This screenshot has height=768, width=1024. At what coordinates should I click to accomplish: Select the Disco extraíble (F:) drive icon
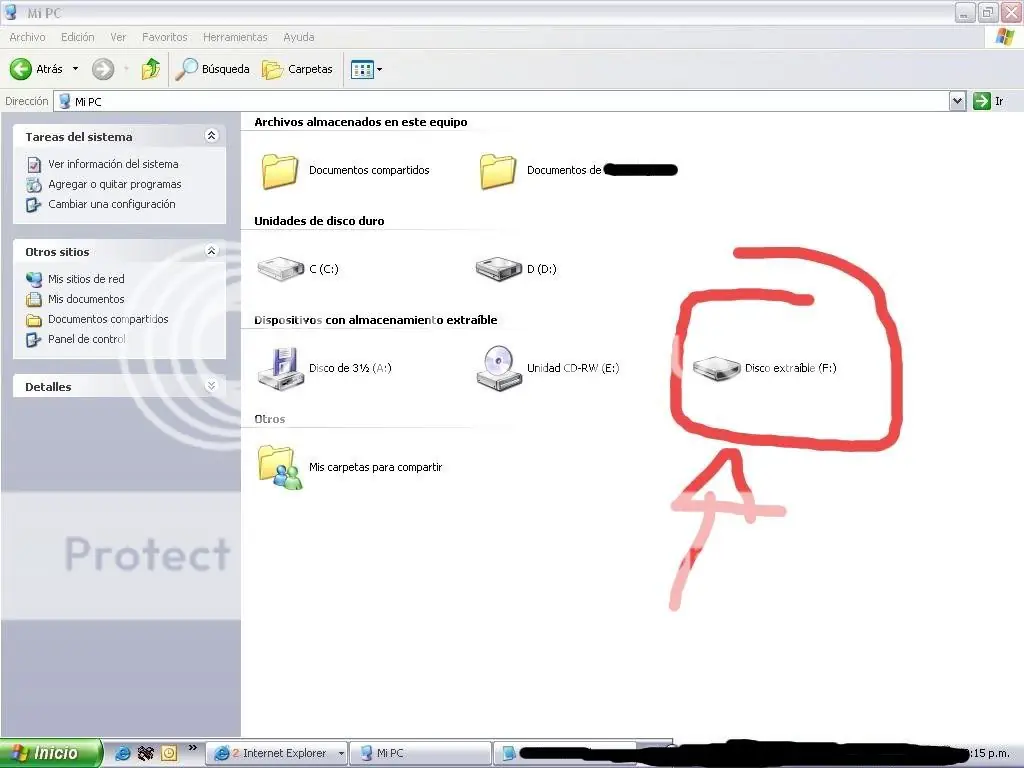click(x=716, y=368)
